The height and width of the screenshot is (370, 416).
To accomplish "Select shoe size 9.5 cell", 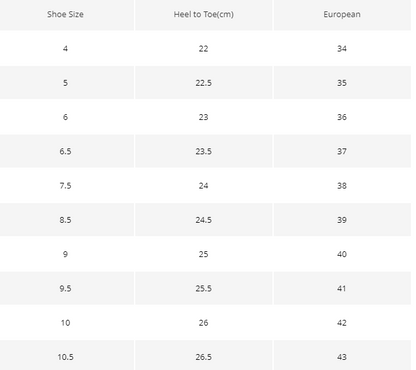I will coord(65,288).
